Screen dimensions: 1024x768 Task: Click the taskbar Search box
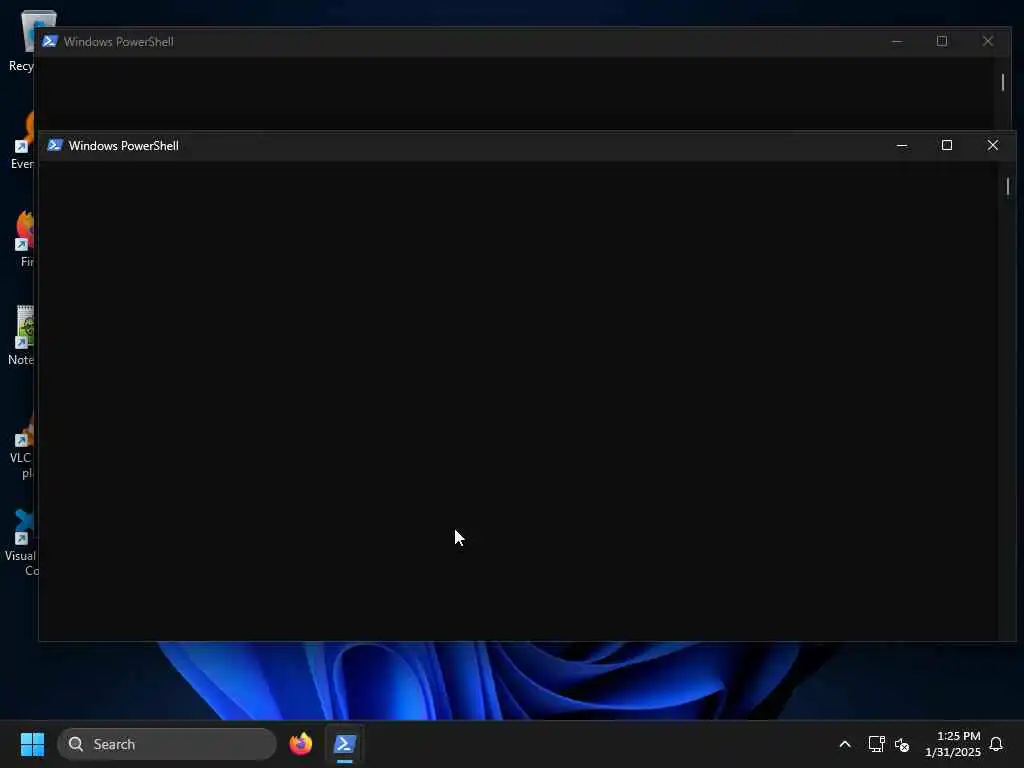point(167,744)
